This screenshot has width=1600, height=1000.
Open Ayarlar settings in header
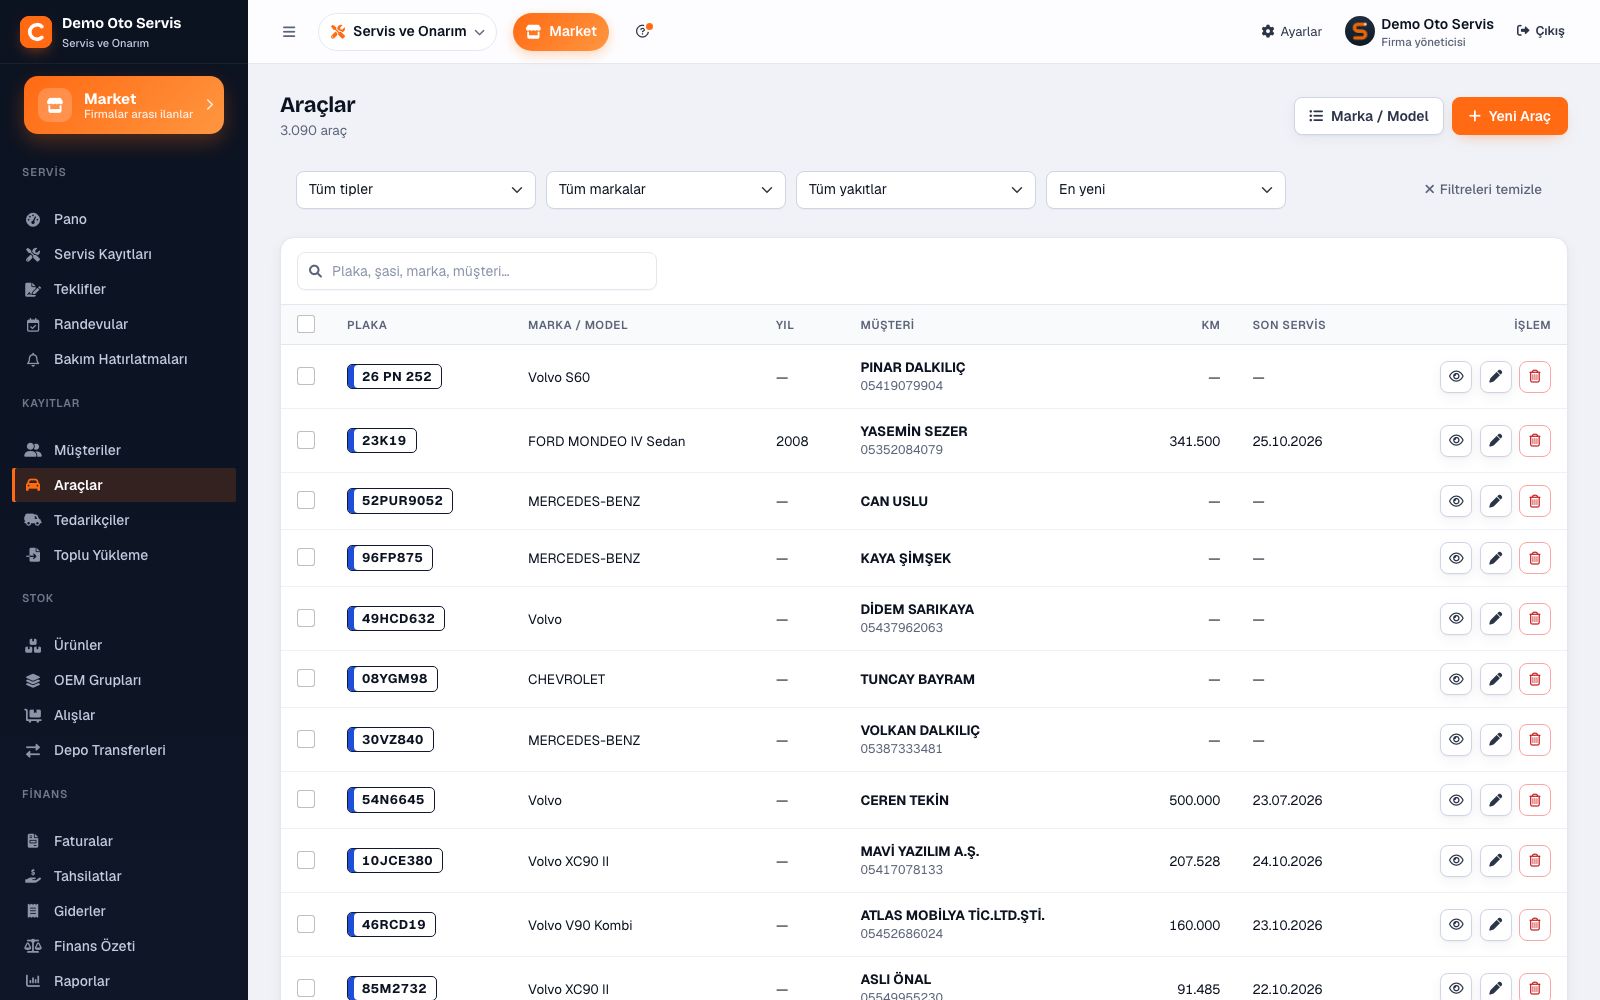[1292, 32]
